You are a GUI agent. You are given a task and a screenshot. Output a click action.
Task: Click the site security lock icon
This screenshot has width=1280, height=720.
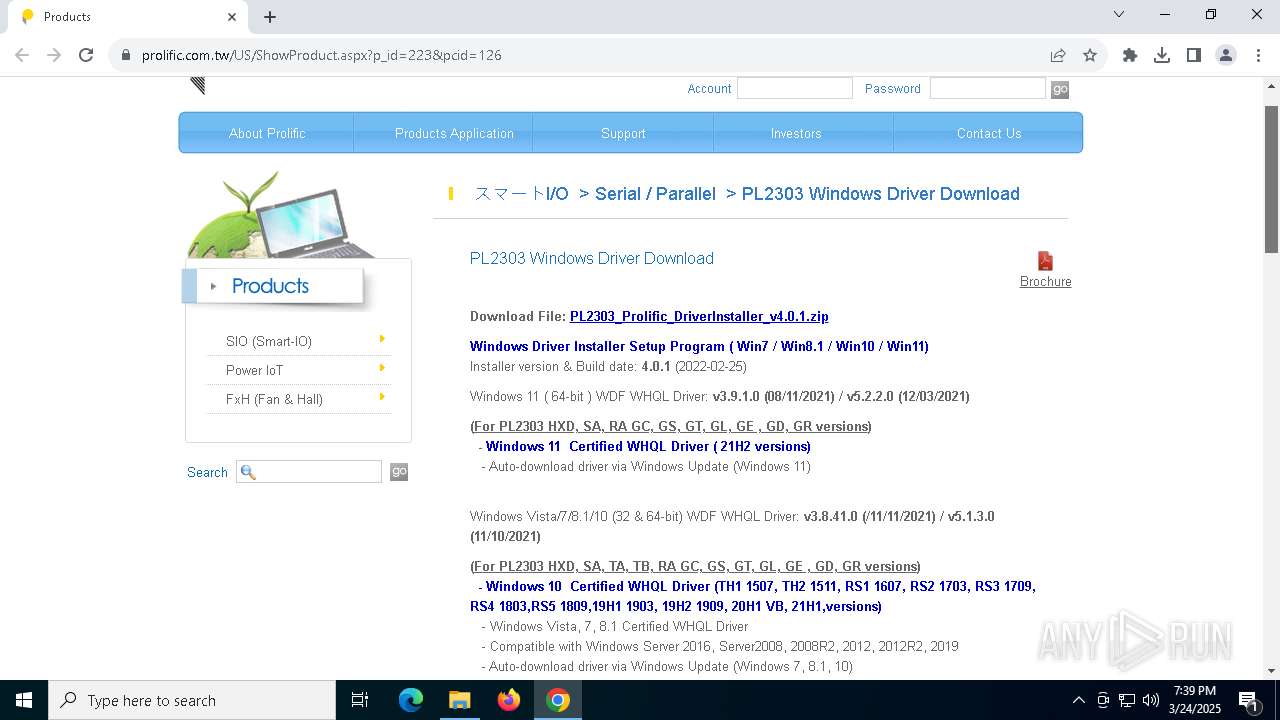[x=126, y=55]
